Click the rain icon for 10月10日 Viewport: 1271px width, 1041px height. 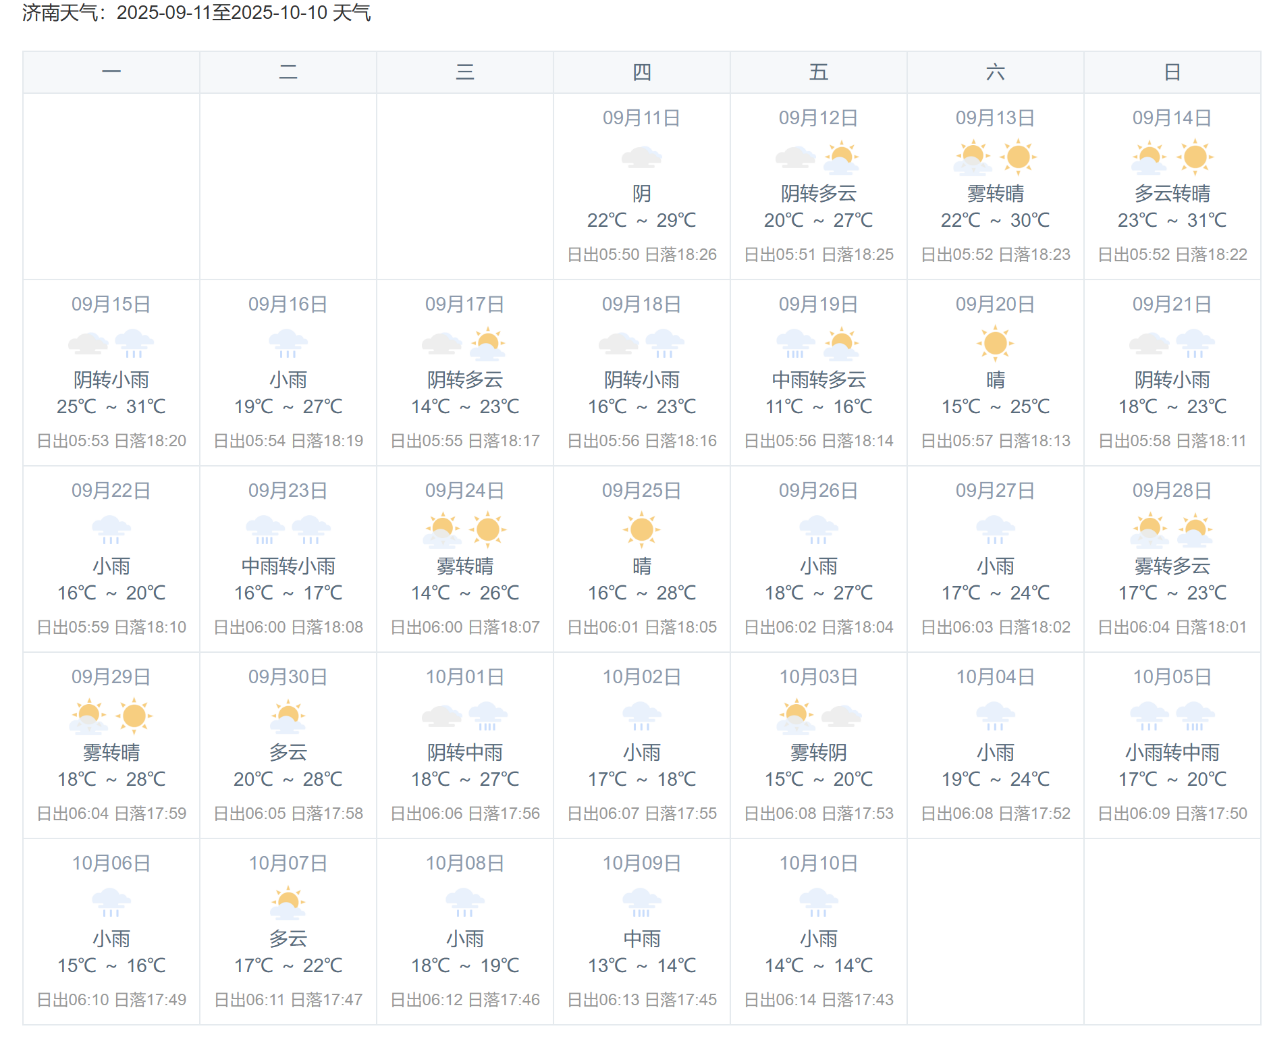(818, 903)
